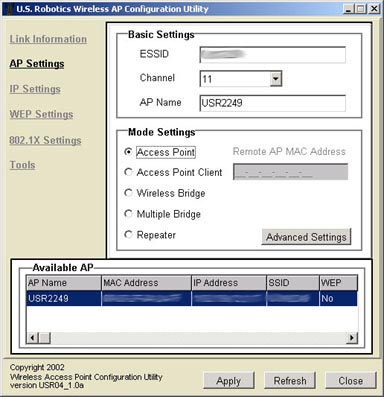This screenshot has width=384, height=397.
Task: Minimize the configuration utility window
Action: tap(348, 9)
